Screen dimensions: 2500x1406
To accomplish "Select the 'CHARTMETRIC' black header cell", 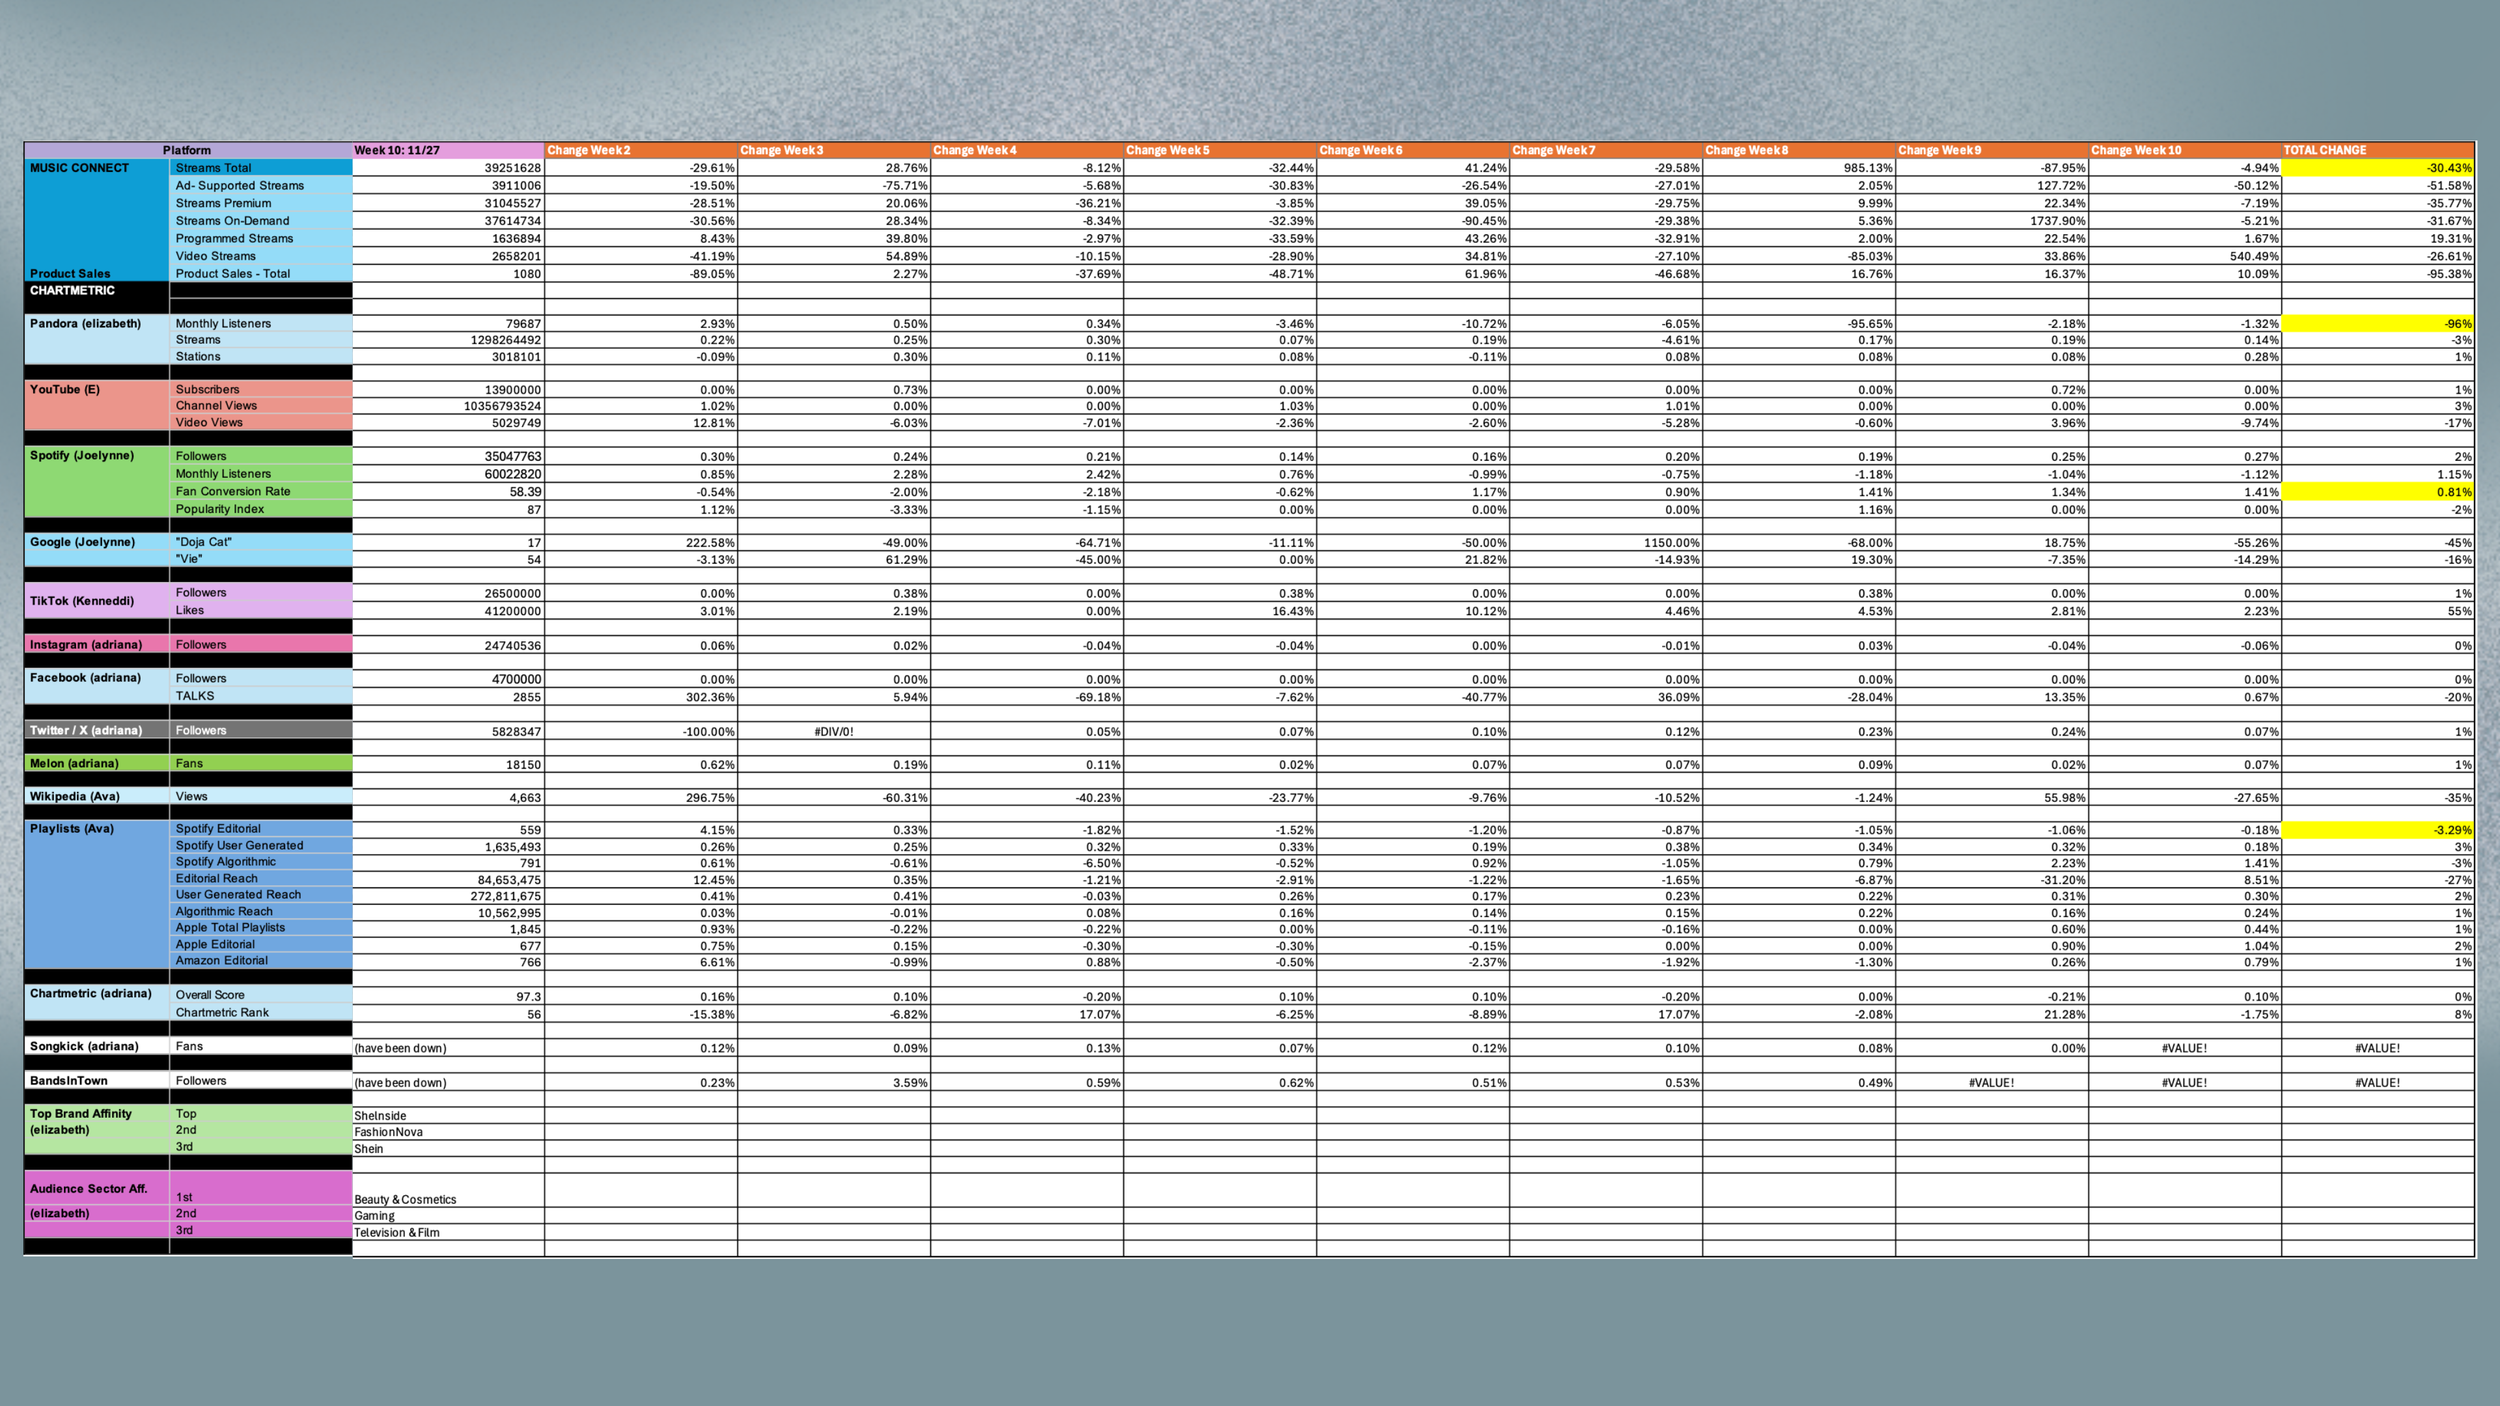I will (97, 291).
